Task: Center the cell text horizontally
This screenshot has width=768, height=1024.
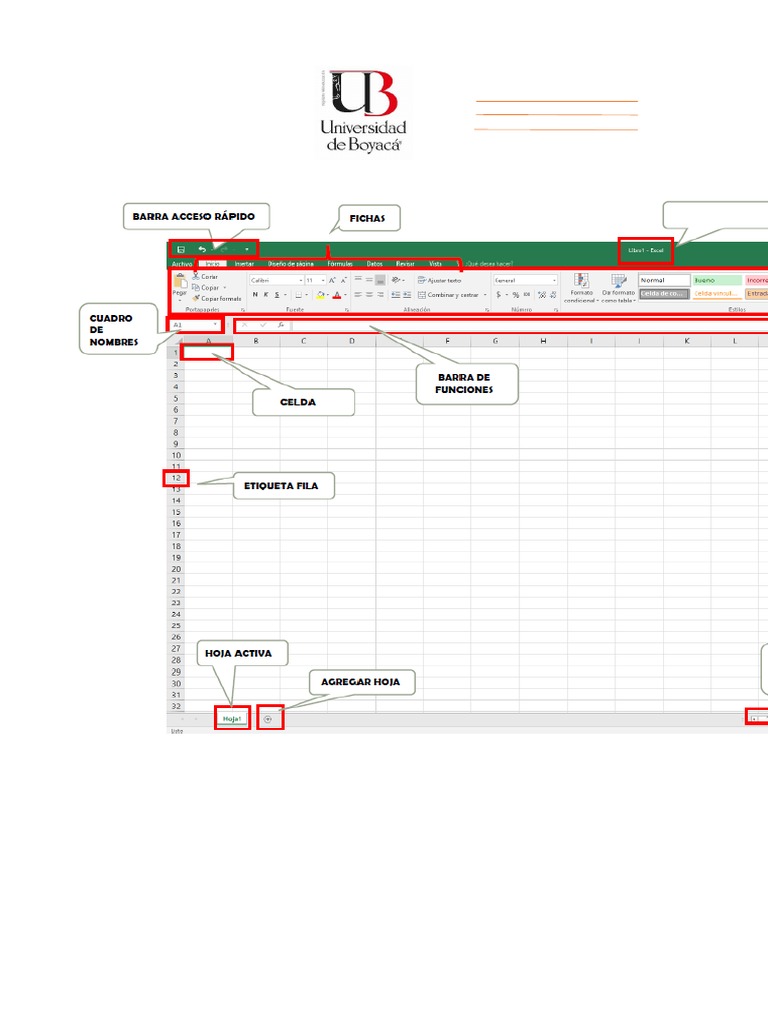Action: [369, 295]
